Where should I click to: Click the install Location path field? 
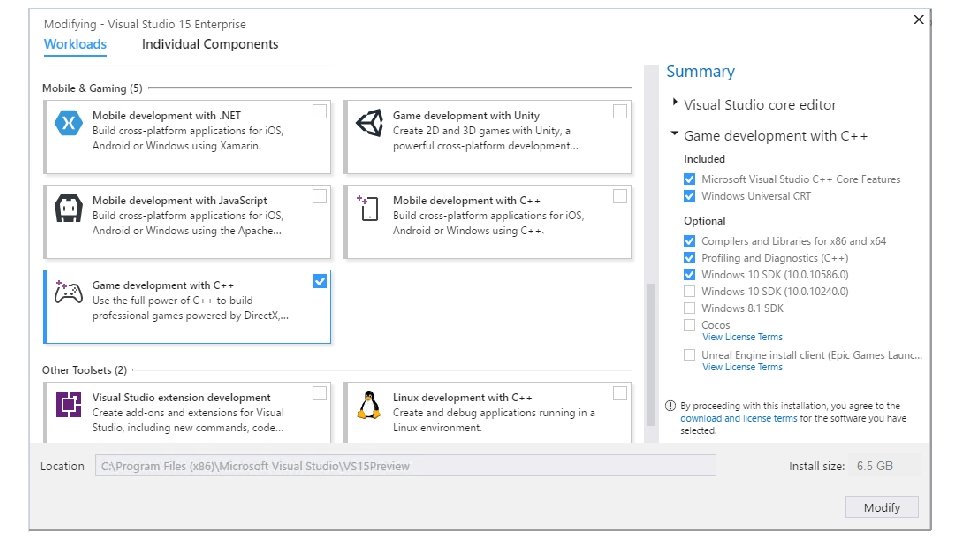[x=406, y=466]
